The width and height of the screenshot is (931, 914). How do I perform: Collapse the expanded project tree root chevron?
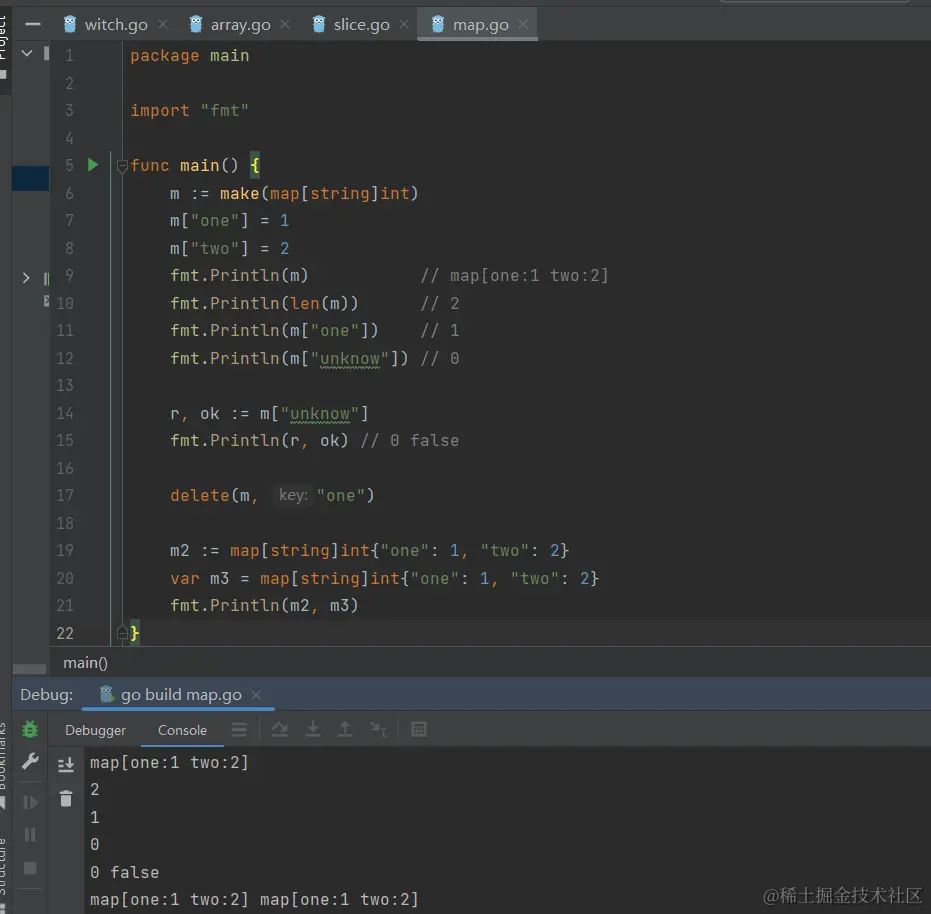27,53
